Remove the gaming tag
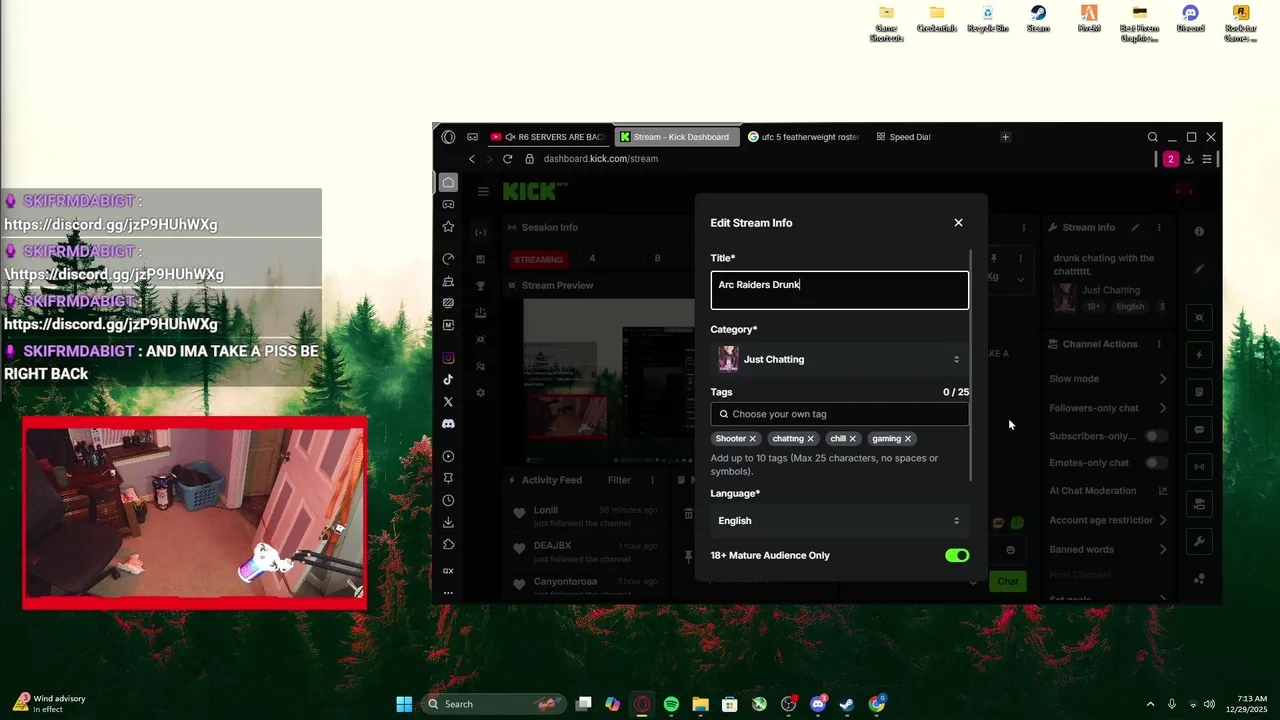Screen dimensions: 1280x720 [x=908, y=439]
